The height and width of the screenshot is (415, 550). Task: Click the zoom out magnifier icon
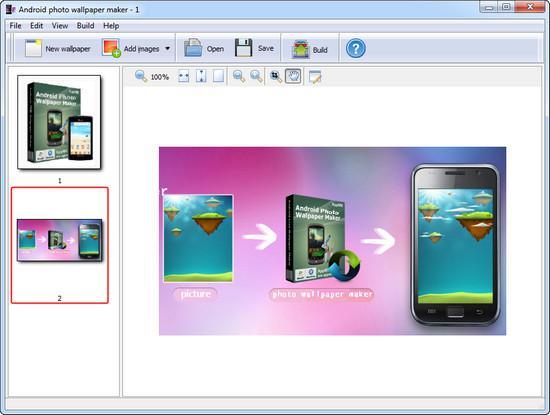click(x=239, y=76)
